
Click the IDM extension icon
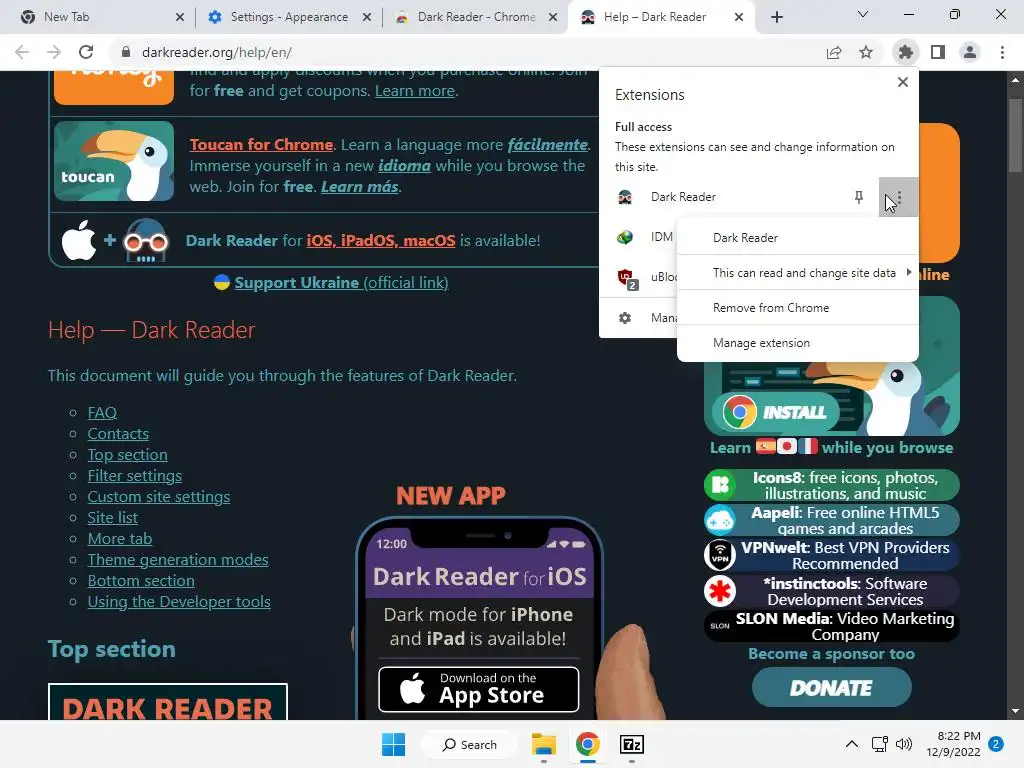[625, 237]
